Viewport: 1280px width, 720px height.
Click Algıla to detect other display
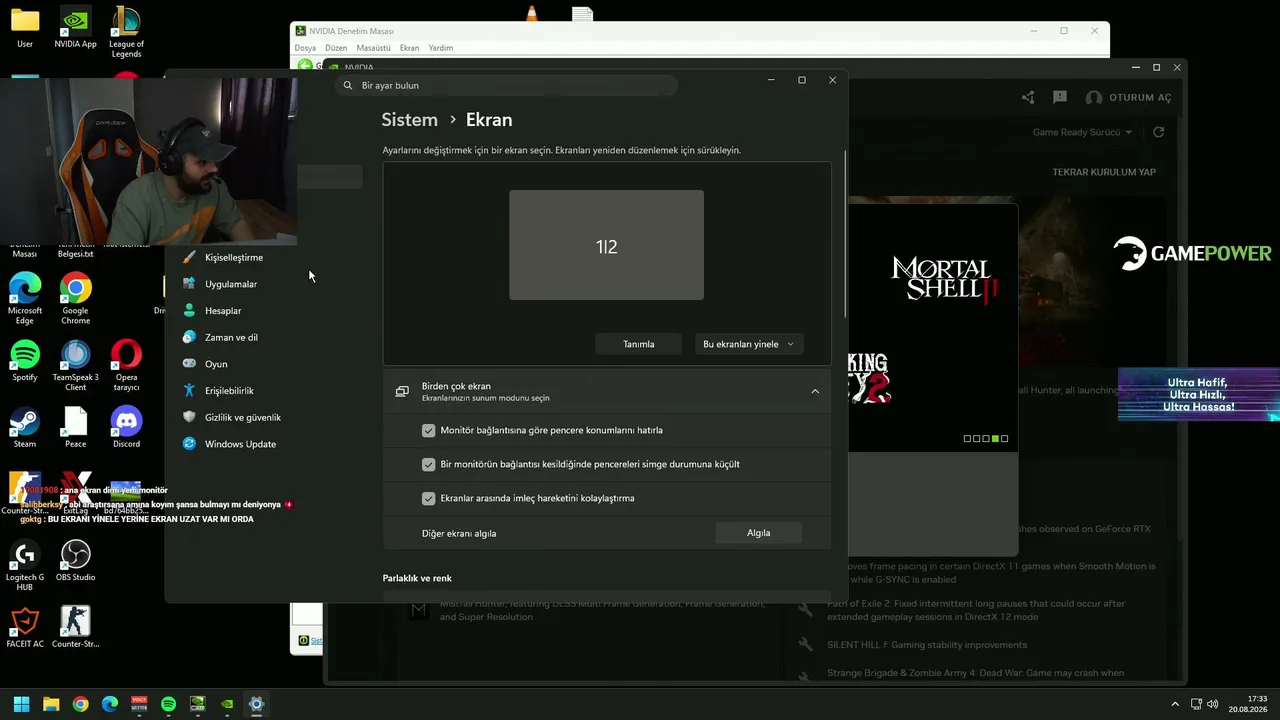[x=759, y=533]
